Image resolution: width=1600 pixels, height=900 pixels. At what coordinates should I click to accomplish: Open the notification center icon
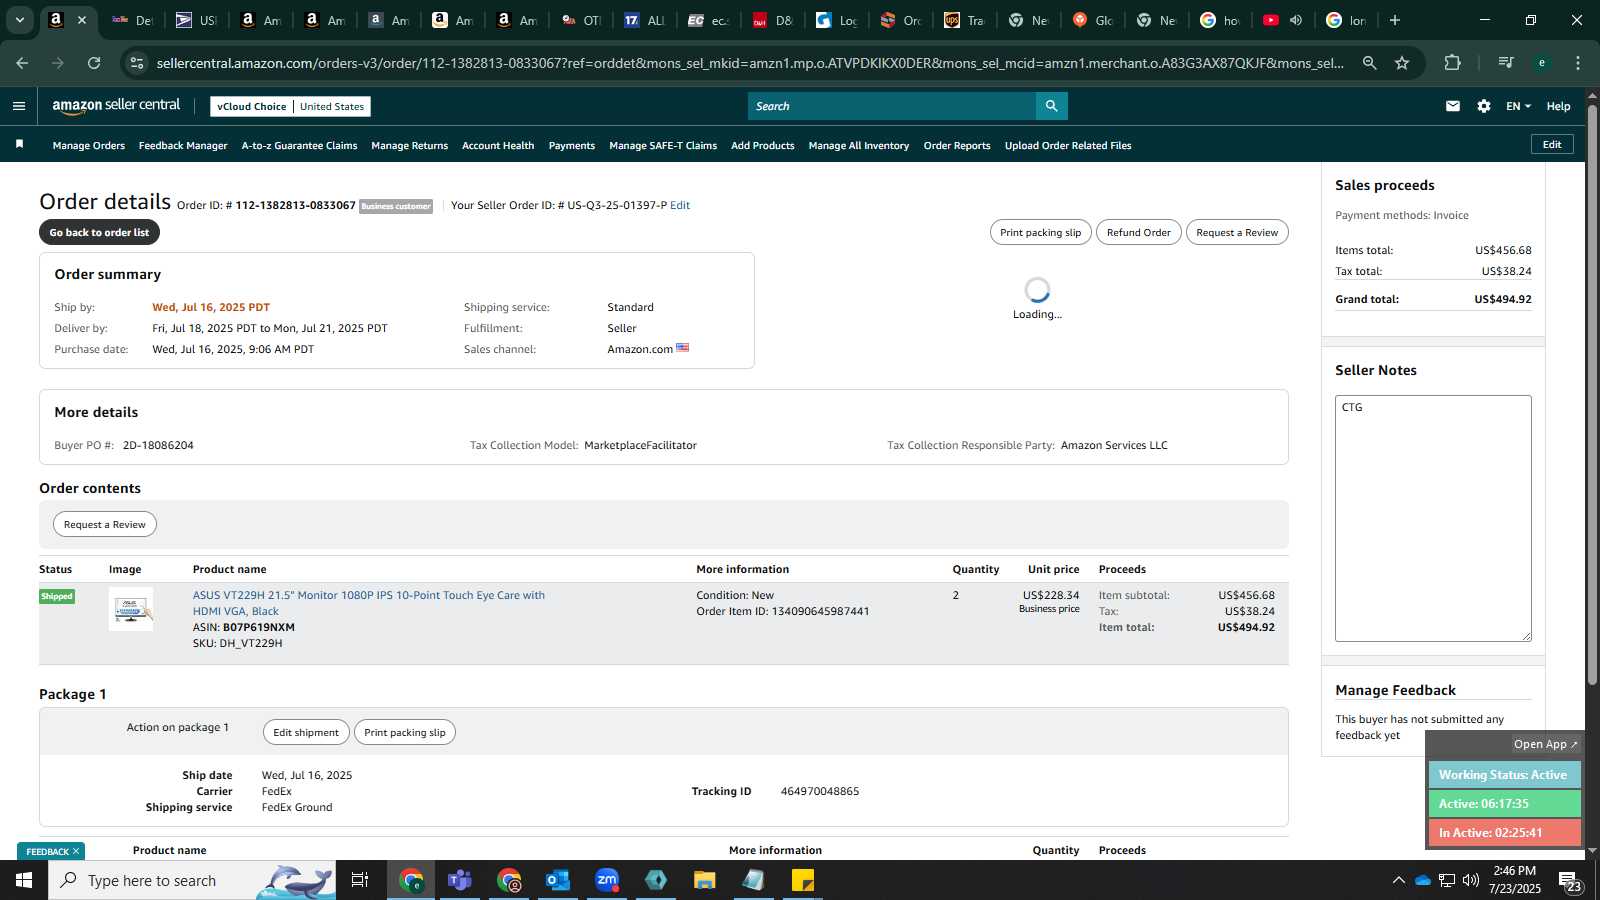tap(1570, 880)
